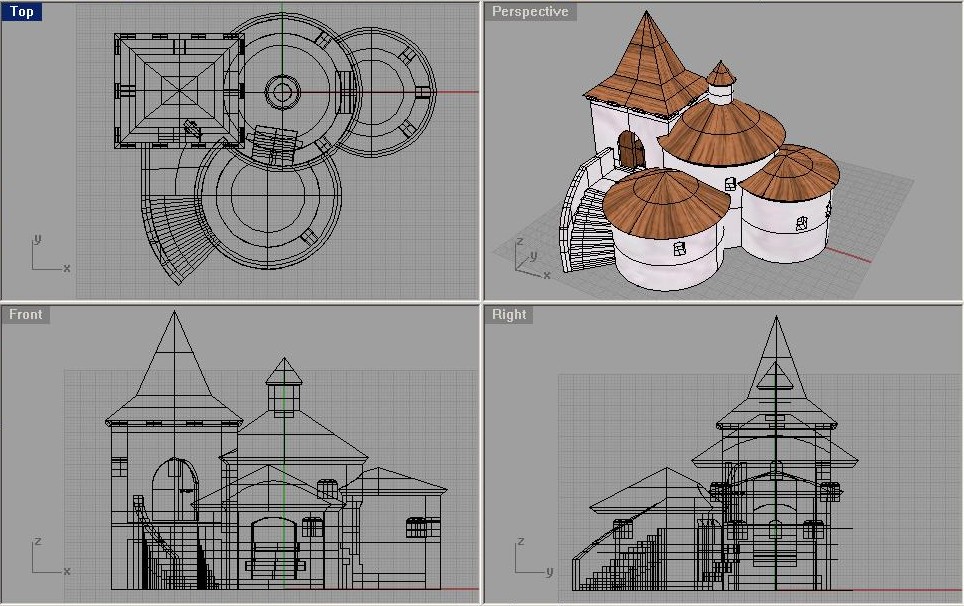Click the axis indicator in Front viewport
Viewport: 964px width, 606px height.
click(50, 556)
